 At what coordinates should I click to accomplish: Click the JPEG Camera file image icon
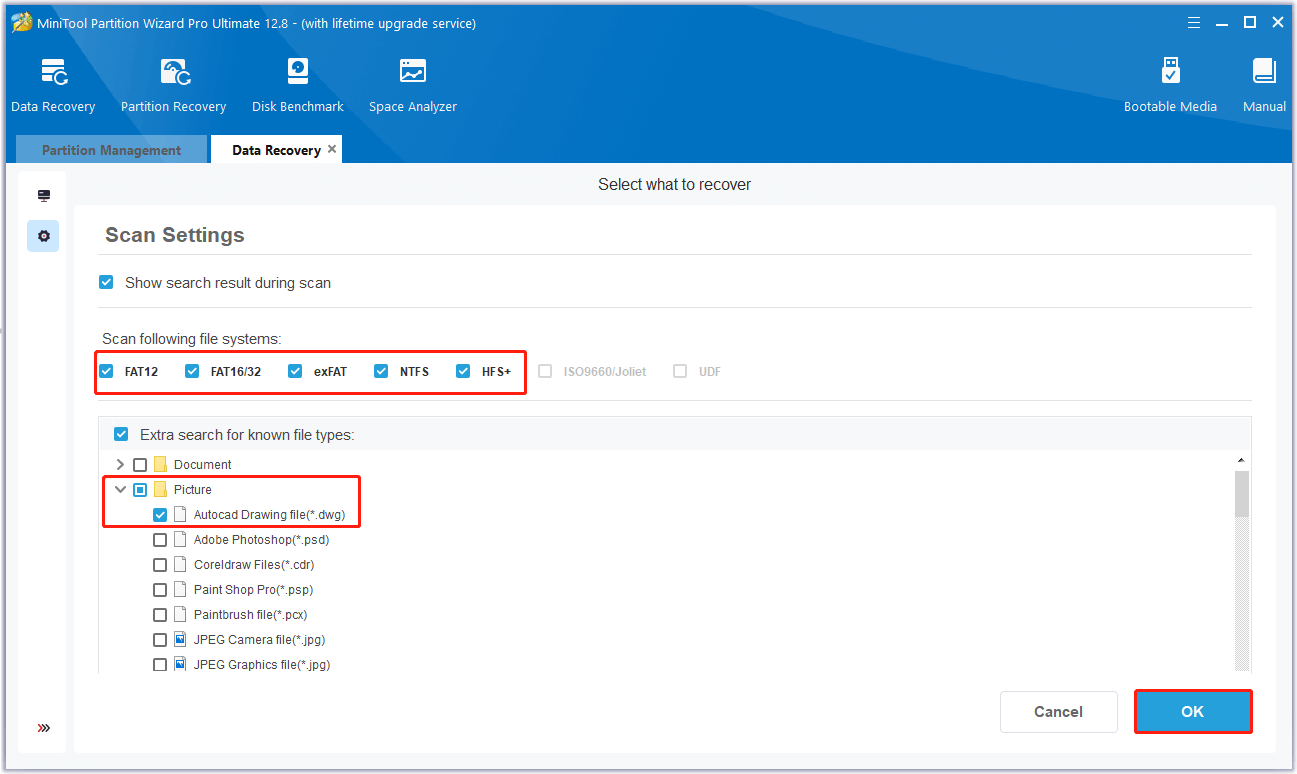tap(180, 640)
